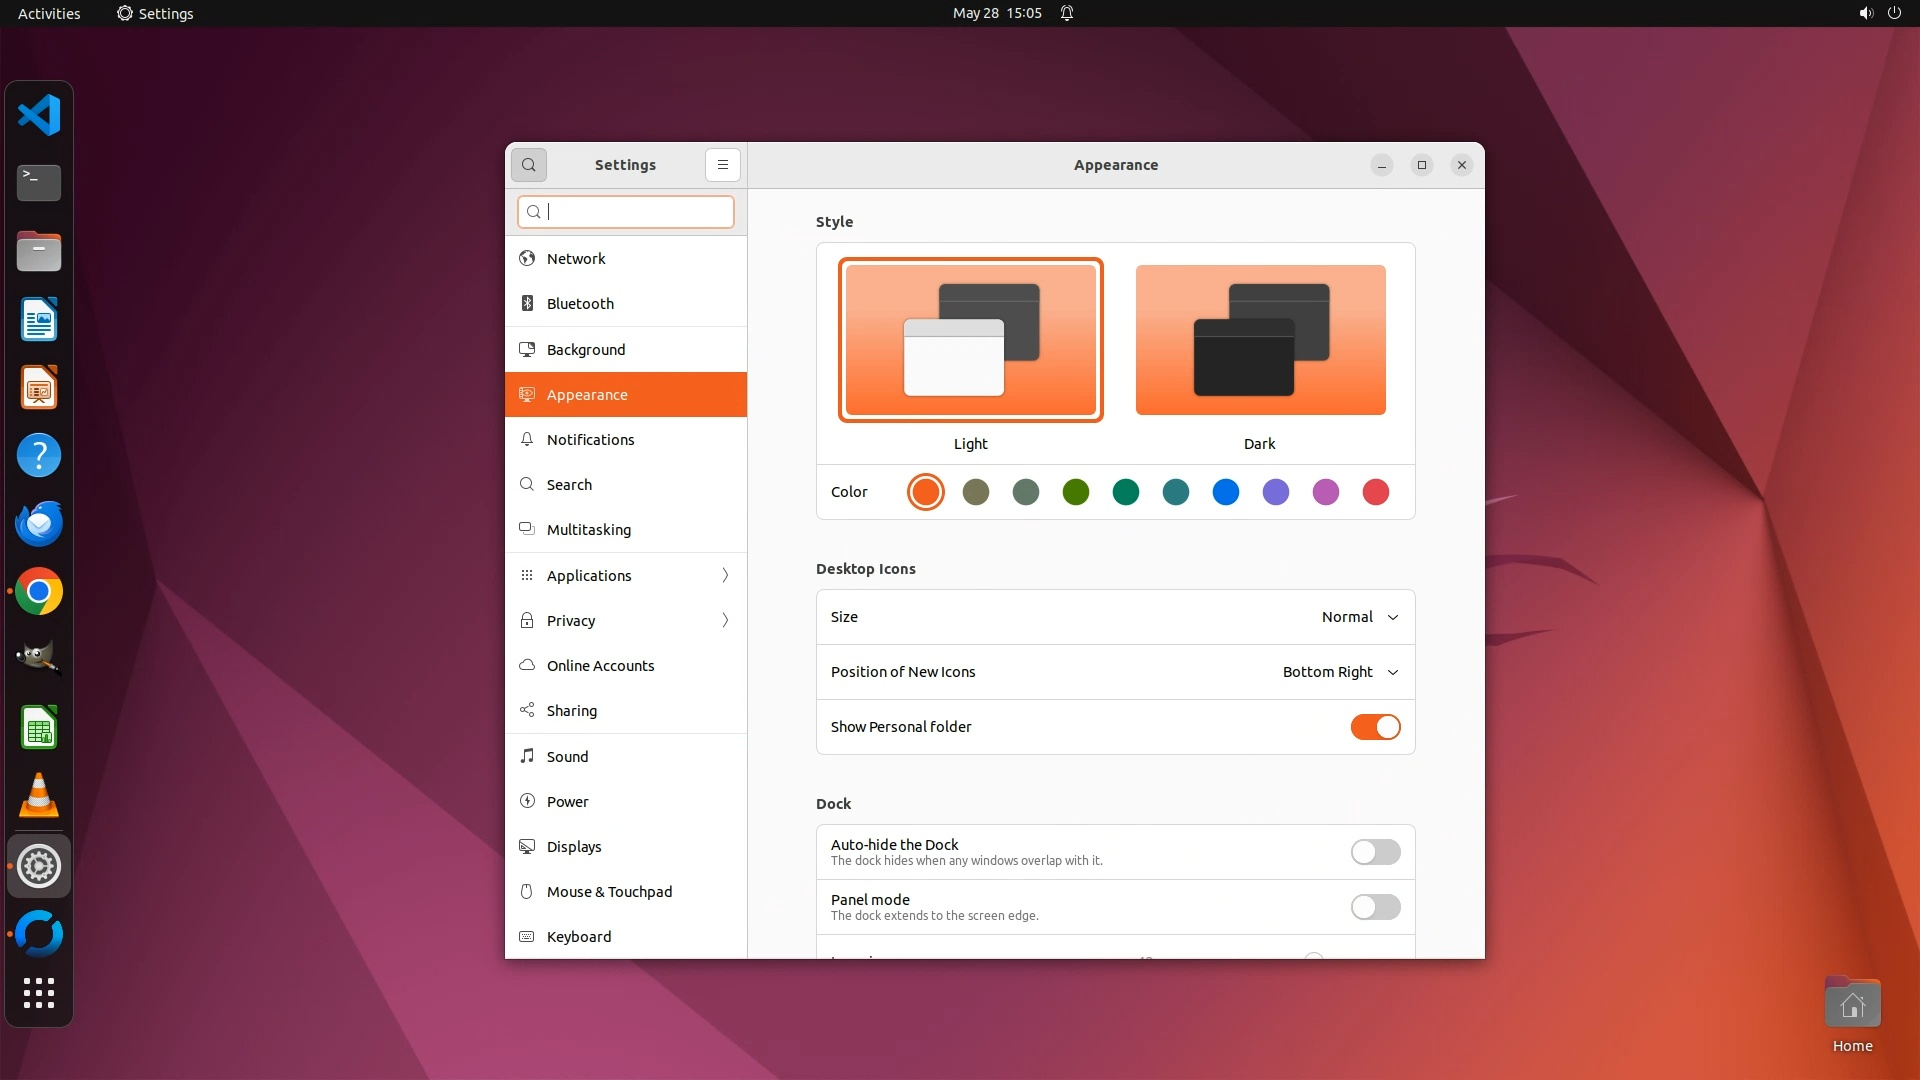Viewport: 1920px width, 1080px height.
Task: Expand the Applications settings section
Action: pos(626,576)
